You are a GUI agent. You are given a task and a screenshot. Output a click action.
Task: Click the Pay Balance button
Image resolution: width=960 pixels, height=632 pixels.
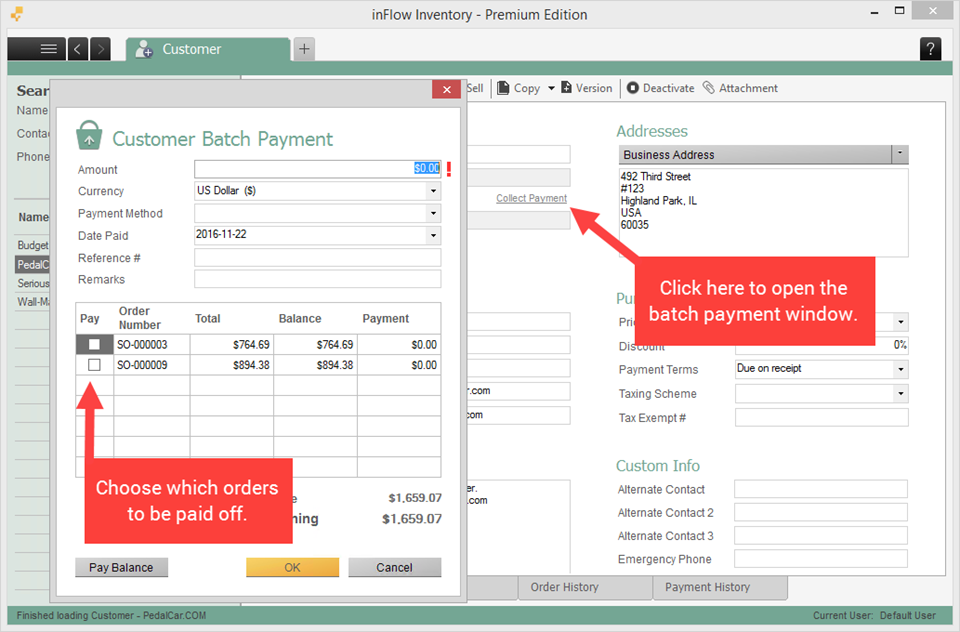(x=121, y=567)
